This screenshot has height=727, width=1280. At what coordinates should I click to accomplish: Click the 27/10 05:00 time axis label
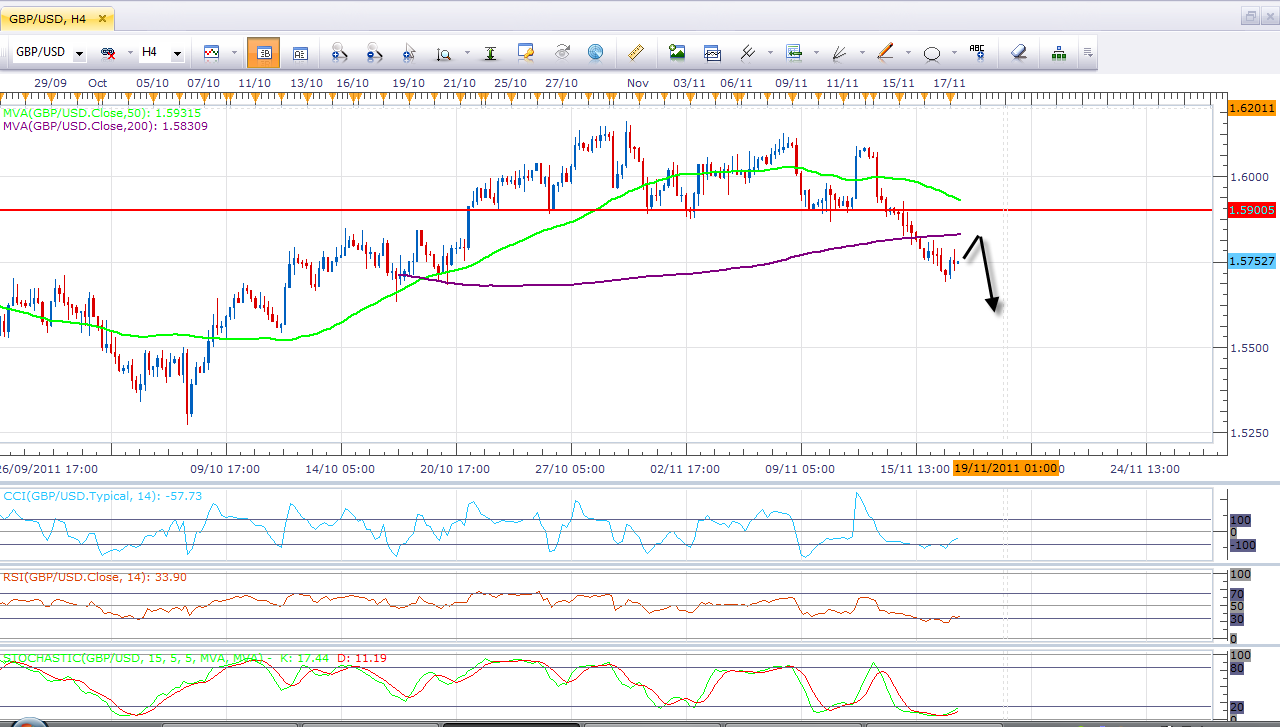tap(570, 468)
